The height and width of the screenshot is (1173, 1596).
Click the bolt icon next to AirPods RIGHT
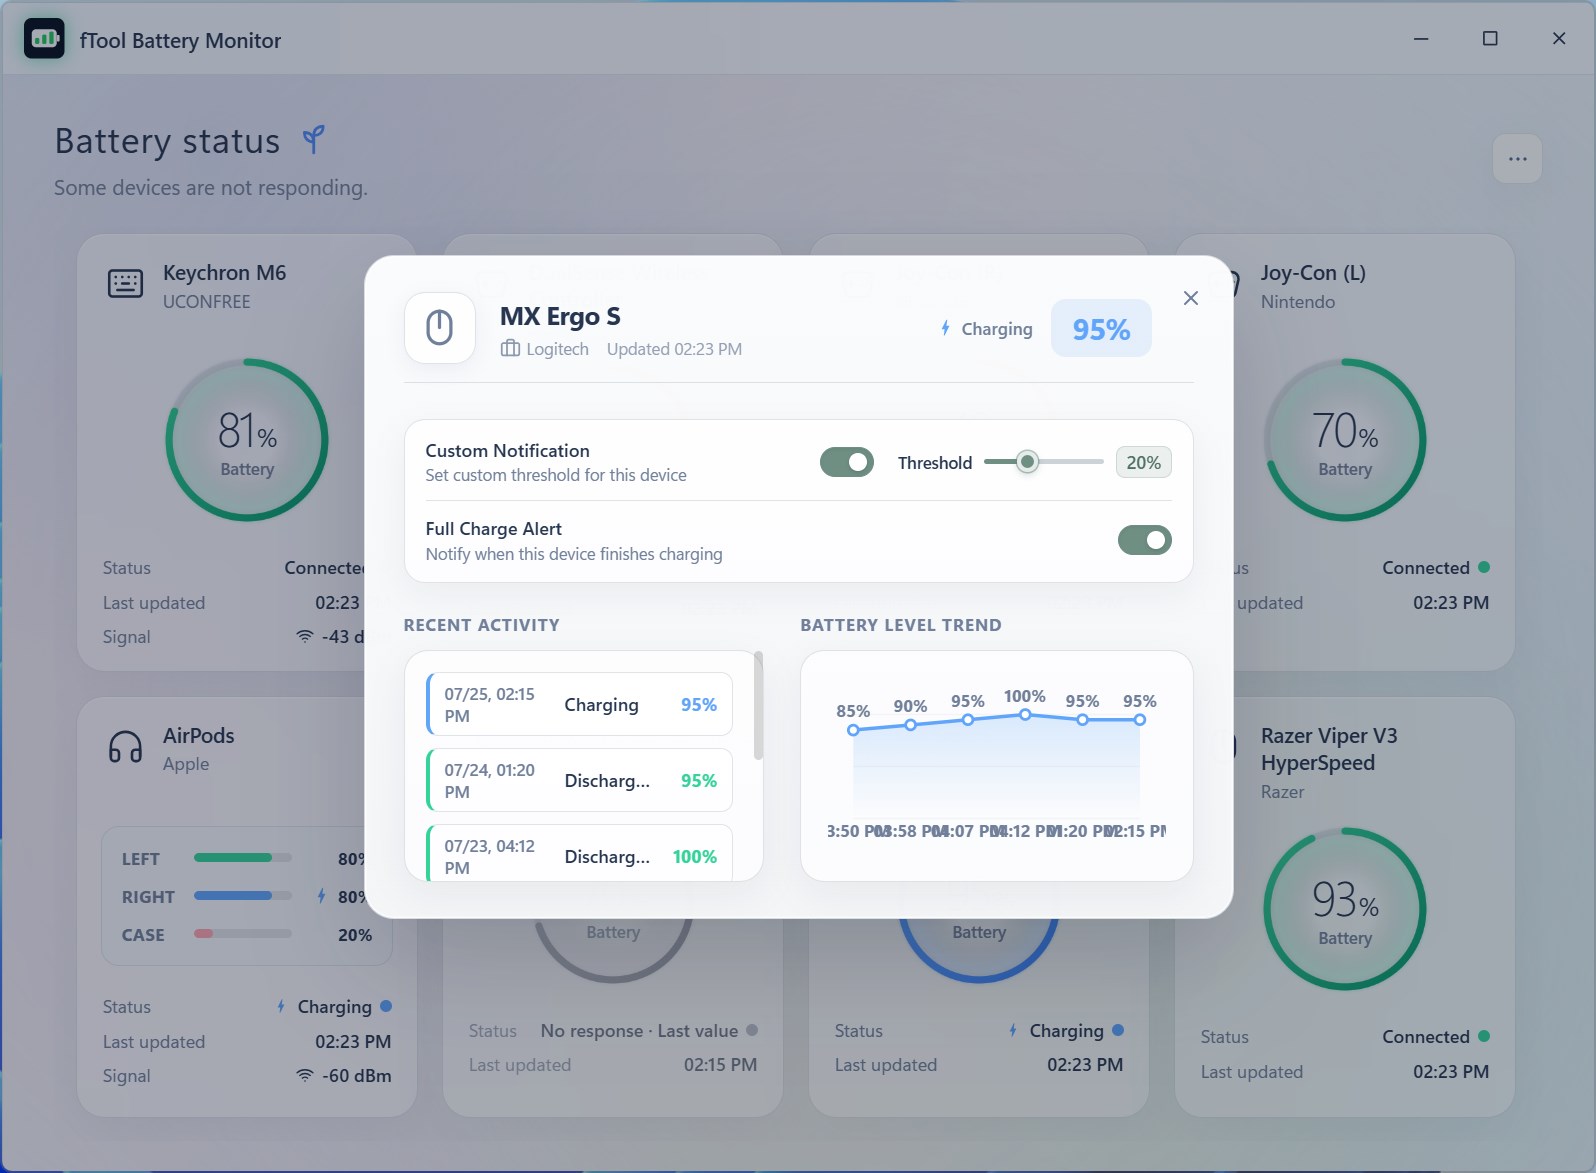321,896
